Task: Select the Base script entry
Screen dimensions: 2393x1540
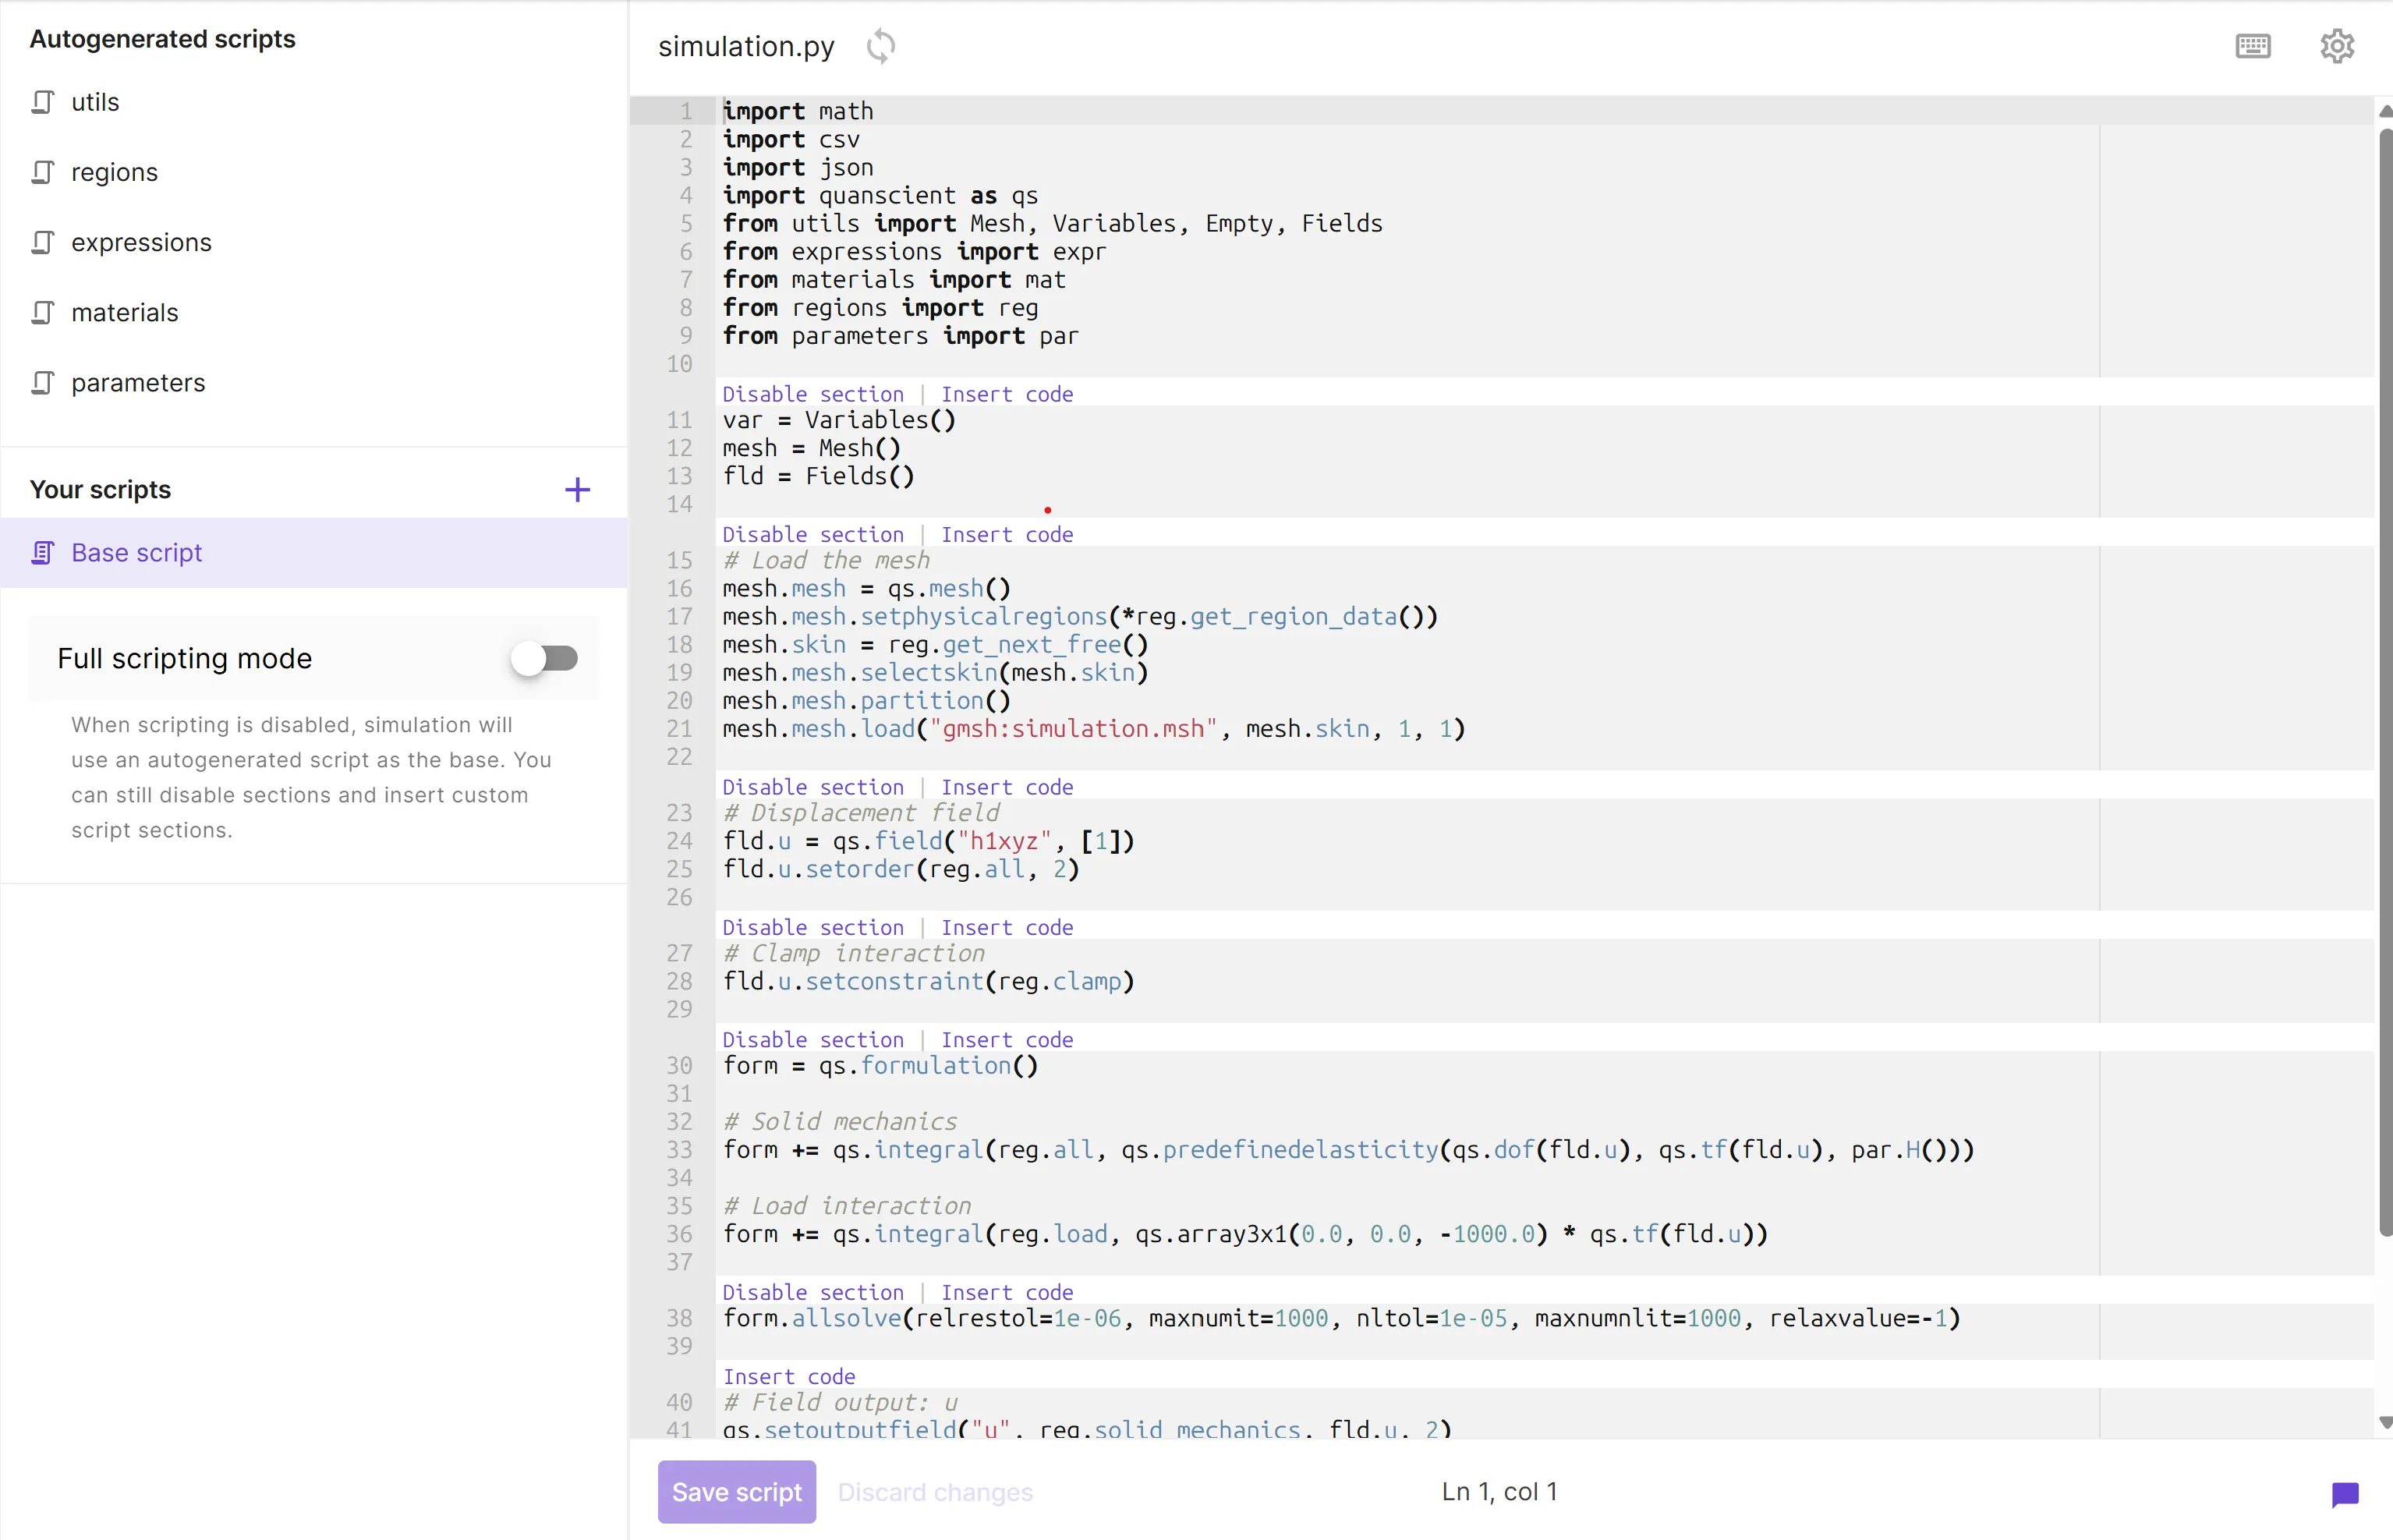Action: pos(136,552)
